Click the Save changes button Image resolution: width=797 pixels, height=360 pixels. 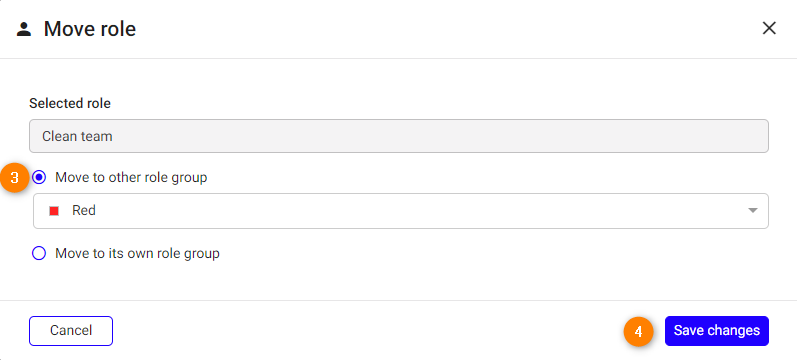coord(717,331)
